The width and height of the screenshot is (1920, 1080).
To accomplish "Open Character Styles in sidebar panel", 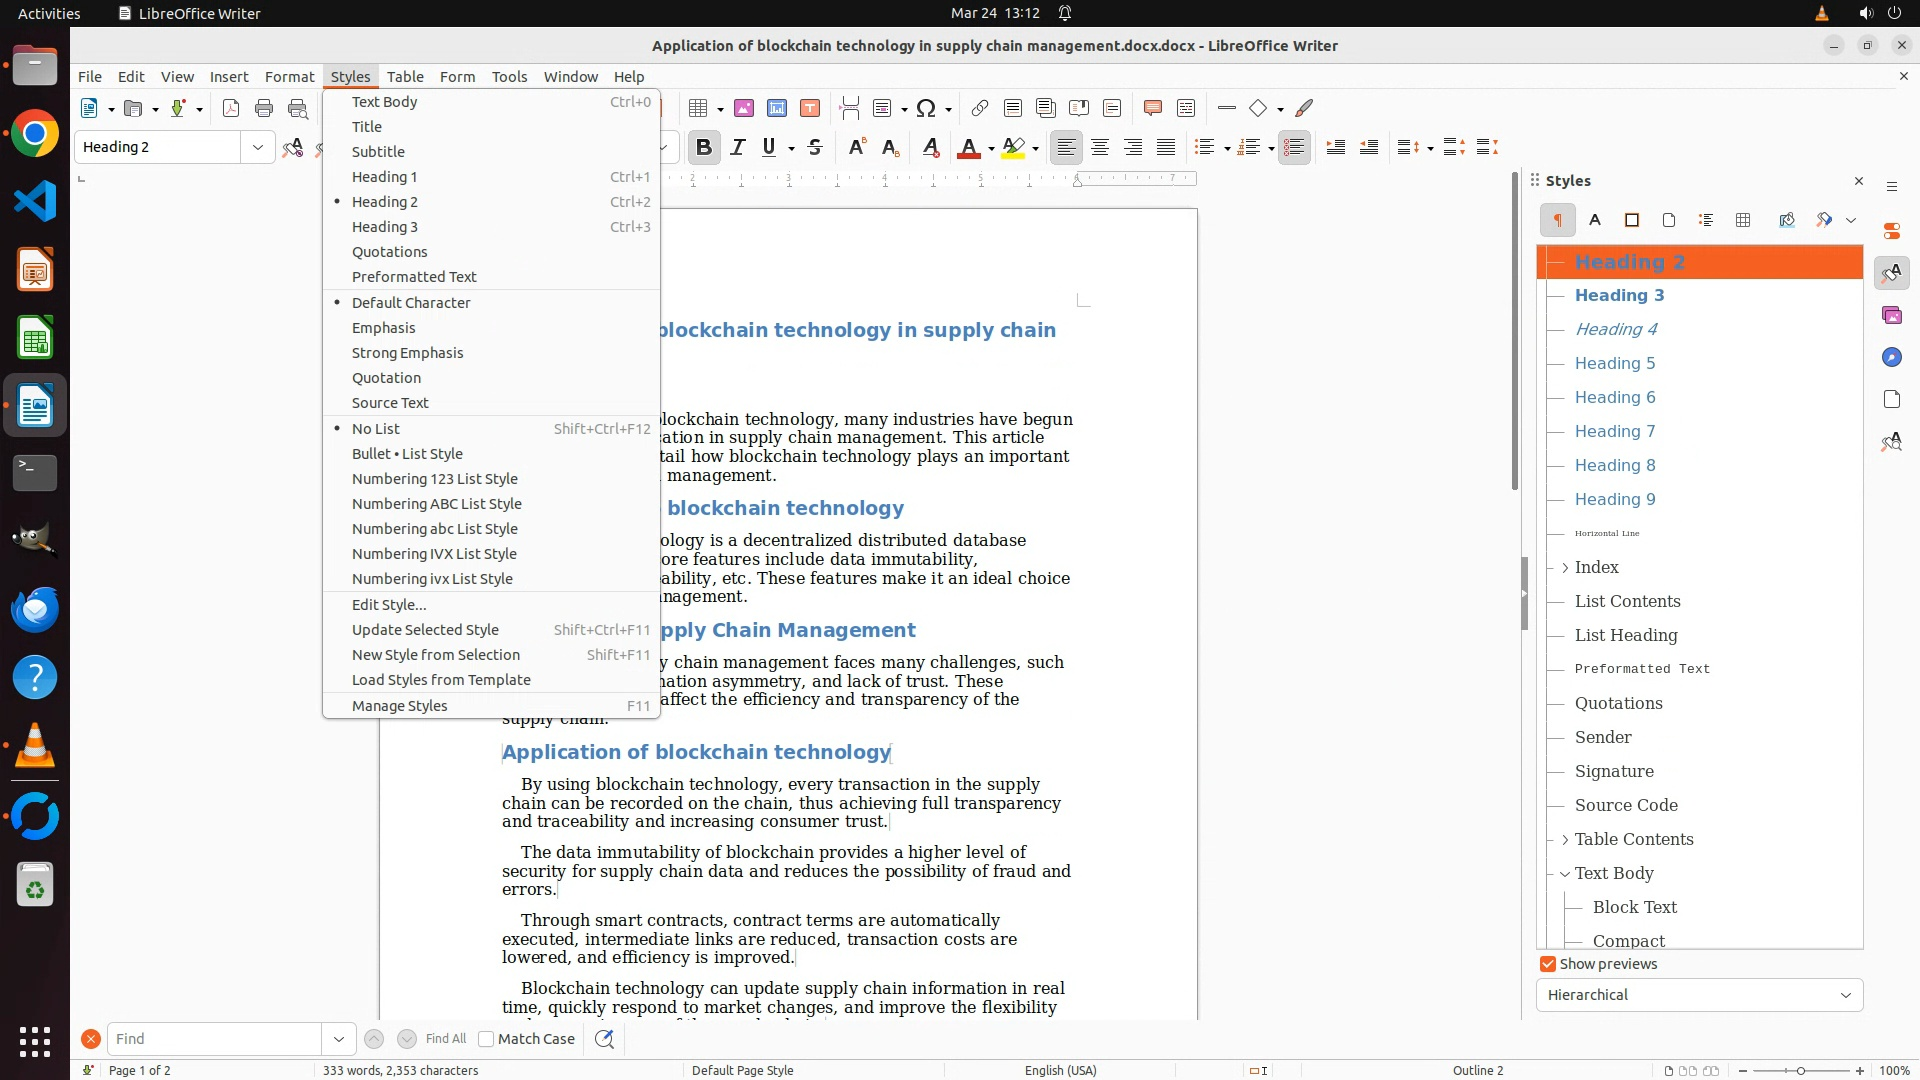I will pos(1595,220).
